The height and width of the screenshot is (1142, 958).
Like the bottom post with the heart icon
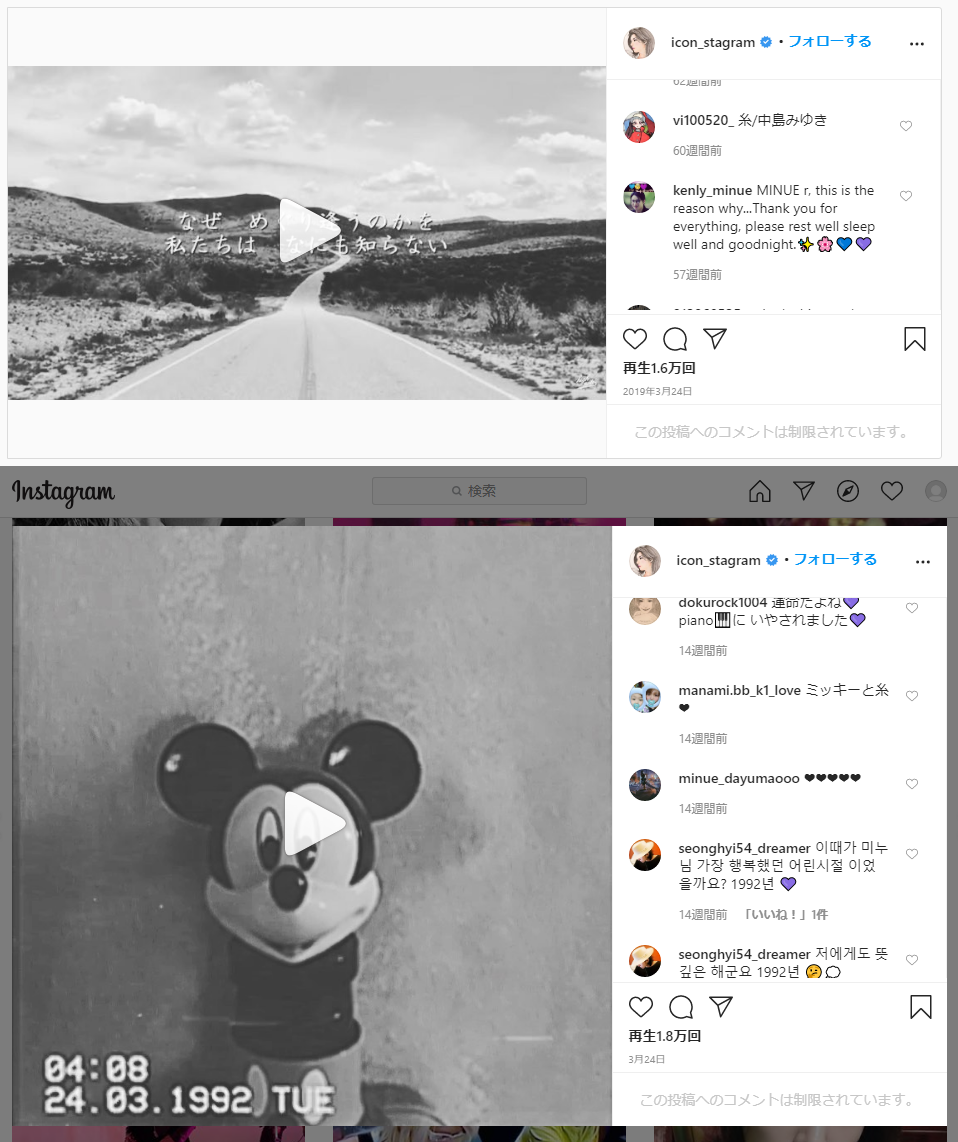point(640,1007)
